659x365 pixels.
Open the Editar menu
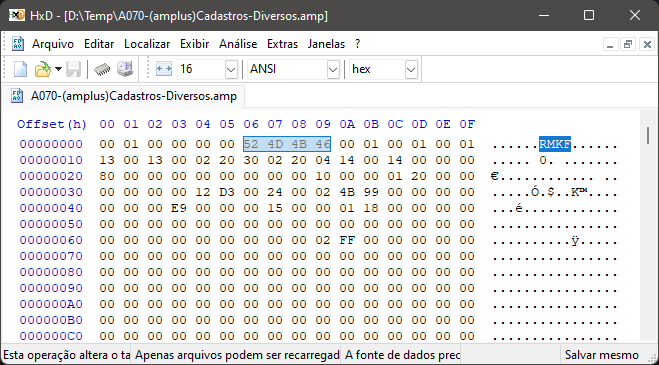pyautogui.click(x=99, y=44)
